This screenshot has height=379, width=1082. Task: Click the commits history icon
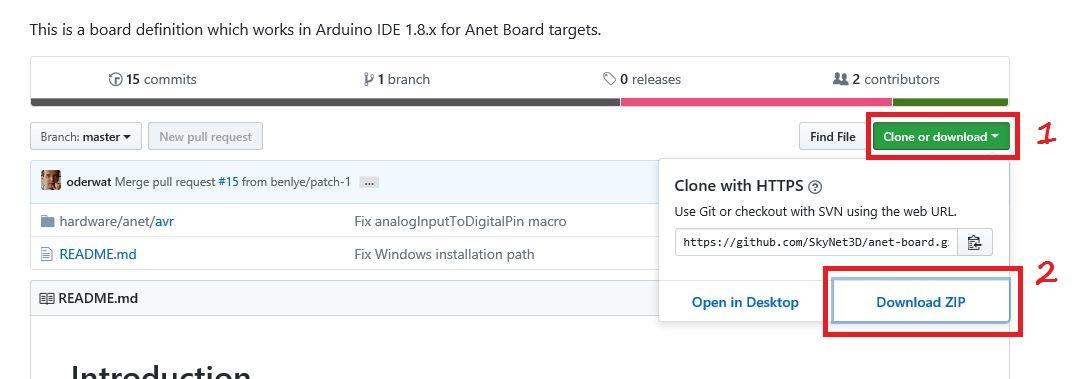[x=115, y=79]
